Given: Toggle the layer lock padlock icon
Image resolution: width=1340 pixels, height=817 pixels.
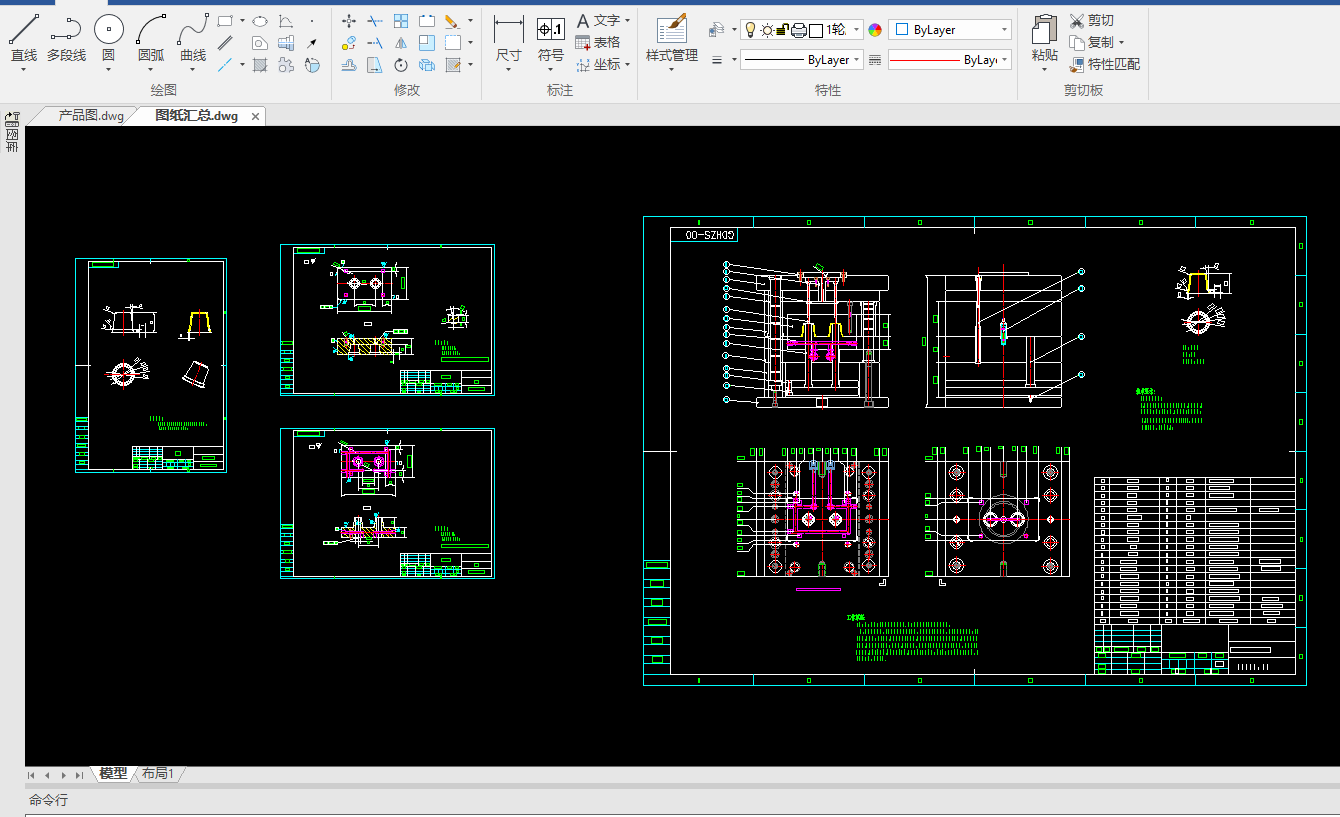Looking at the screenshot, I should pyautogui.click(x=783, y=30).
